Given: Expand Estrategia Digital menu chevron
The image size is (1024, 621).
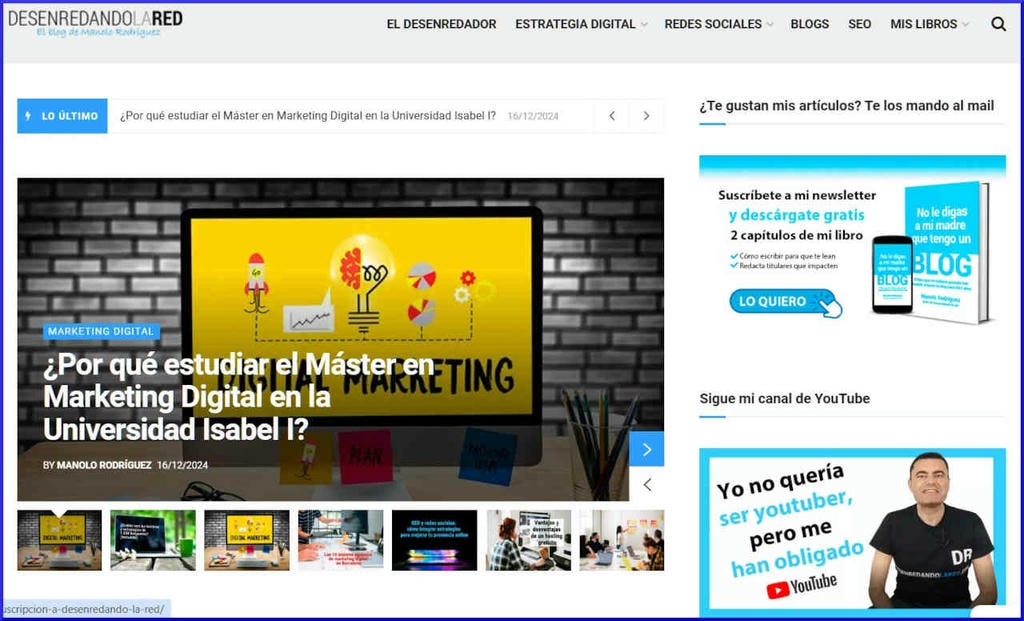Looking at the screenshot, I should tap(644, 25).
